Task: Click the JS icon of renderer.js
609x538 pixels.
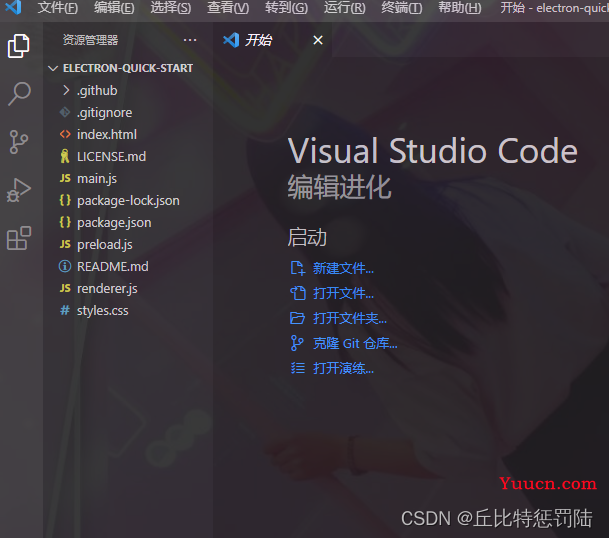Action: 65,288
